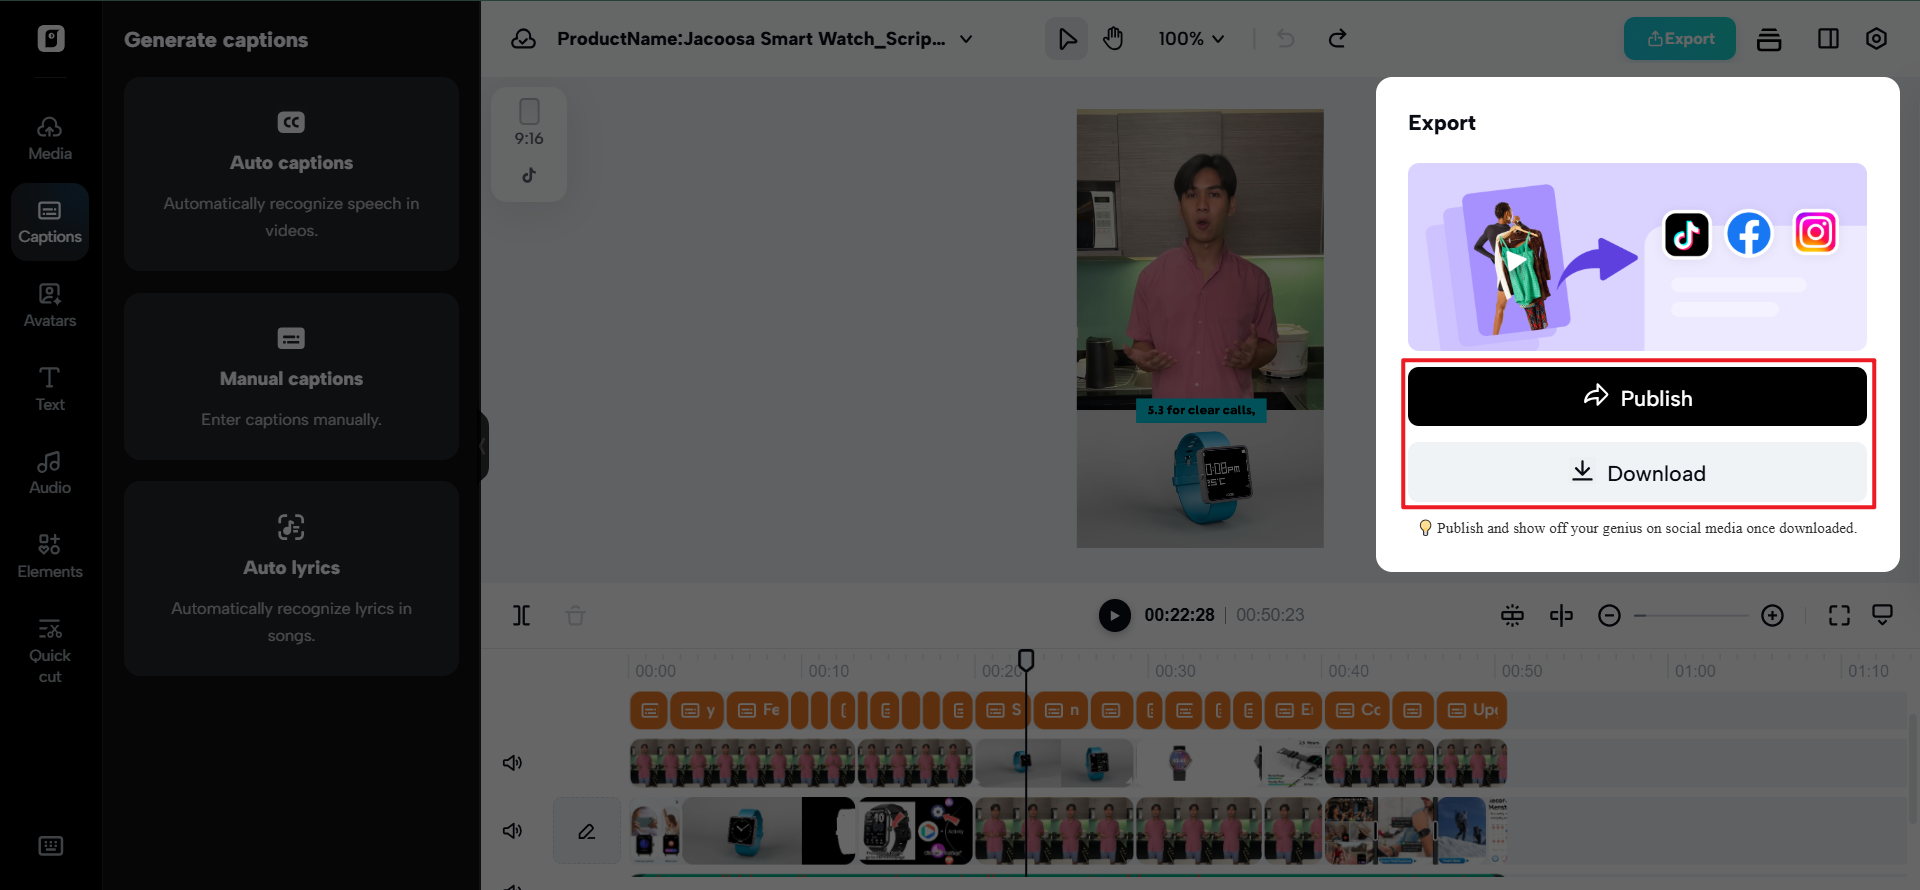The width and height of the screenshot is (1920, 890).
Task: Open the Avatars panel
Action: tap(50, 305)
